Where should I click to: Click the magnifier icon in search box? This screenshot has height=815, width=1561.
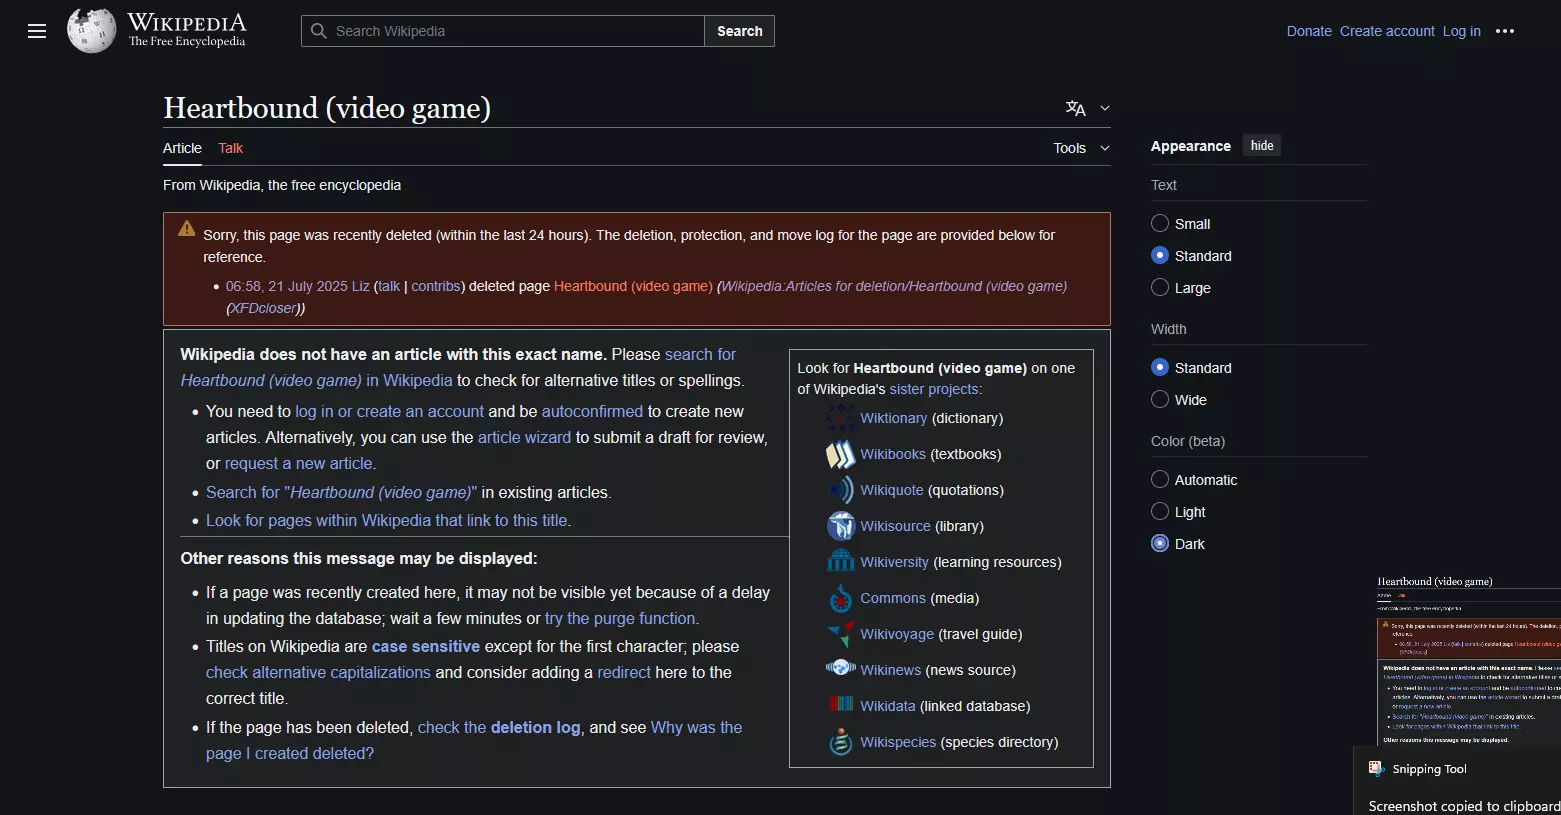[319, 31]
